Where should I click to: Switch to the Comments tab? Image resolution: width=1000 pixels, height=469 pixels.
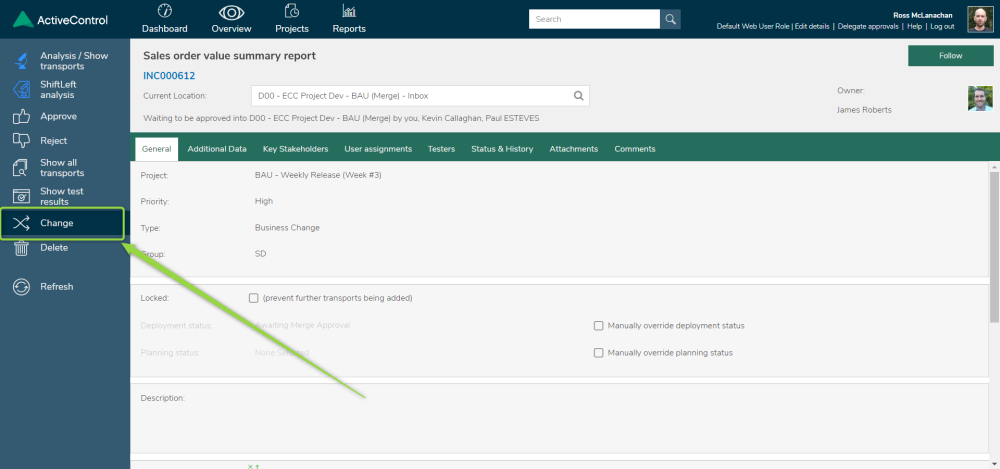[x=635, y=149]
